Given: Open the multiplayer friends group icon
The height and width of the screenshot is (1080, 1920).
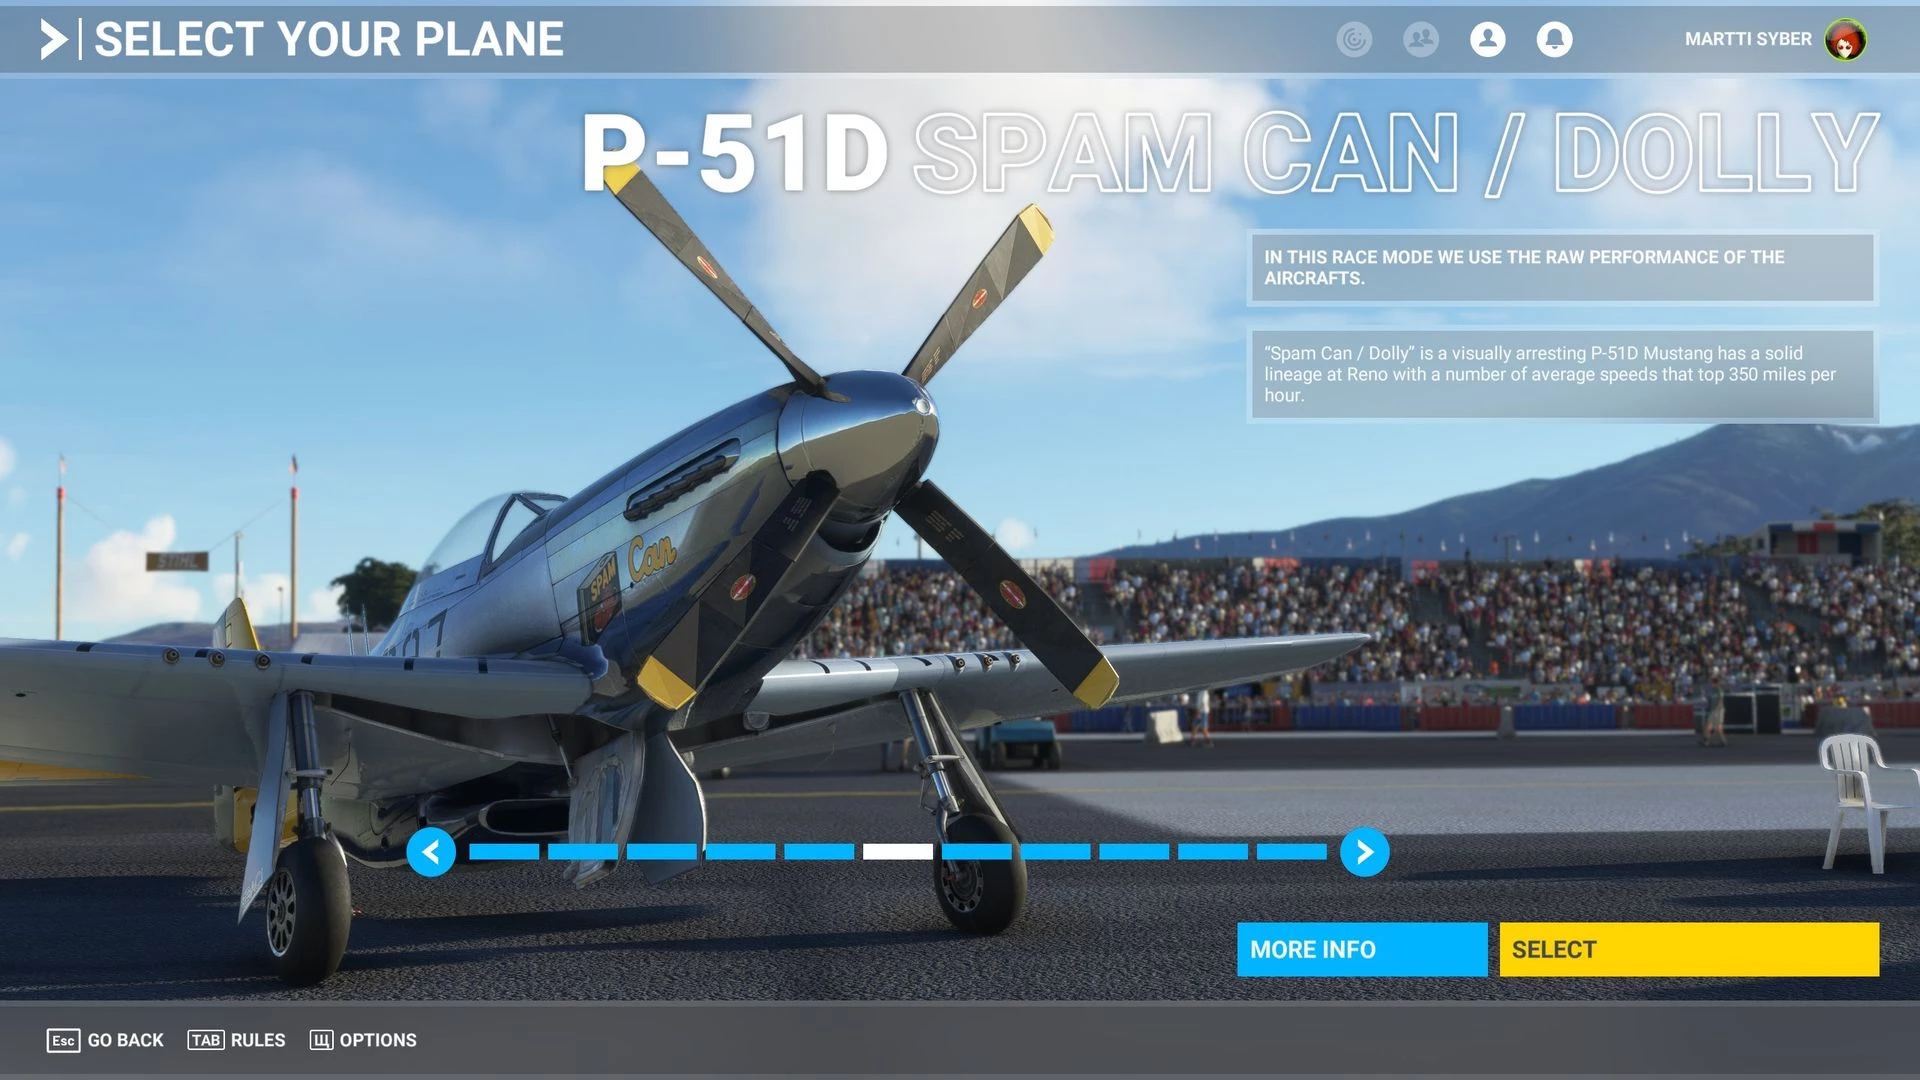Looking at the screenshot, I should pos(1420,39).
